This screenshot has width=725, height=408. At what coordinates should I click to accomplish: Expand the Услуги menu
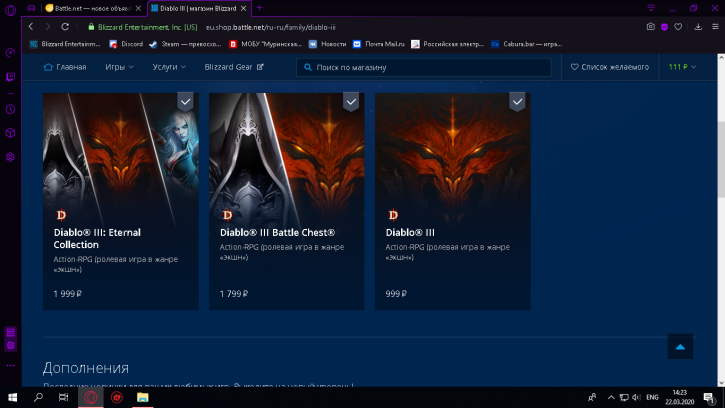169,67
